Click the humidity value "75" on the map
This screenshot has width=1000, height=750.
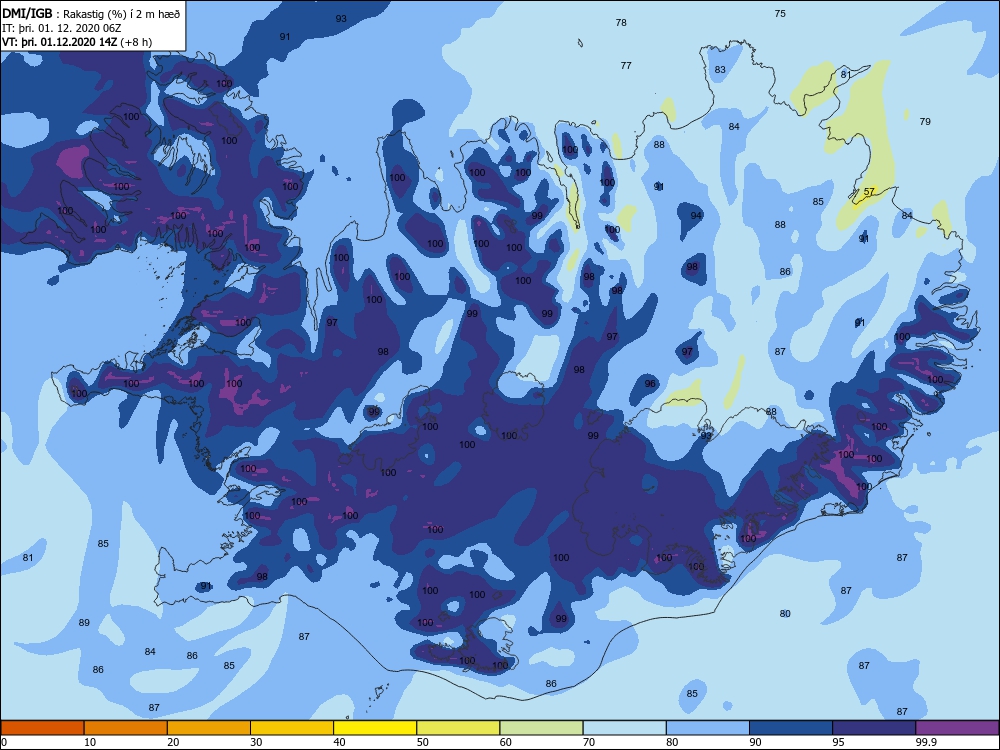tap(780, 13)
